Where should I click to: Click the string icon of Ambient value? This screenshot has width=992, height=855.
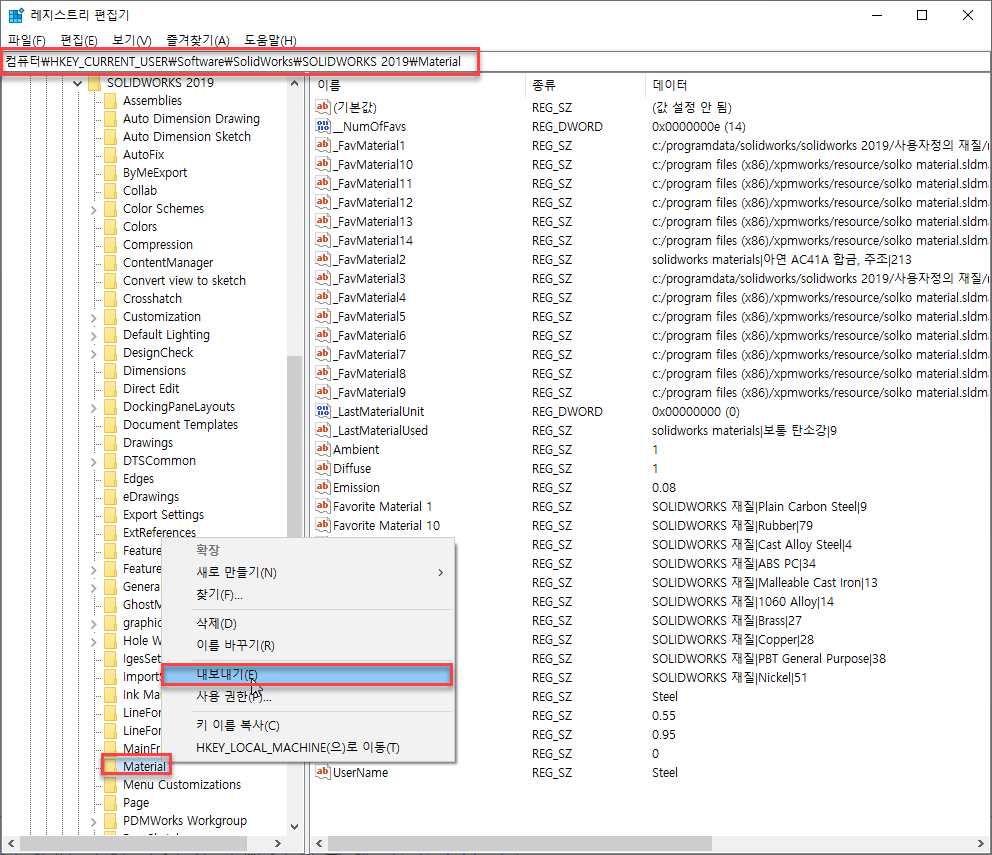tap(323, 449)
